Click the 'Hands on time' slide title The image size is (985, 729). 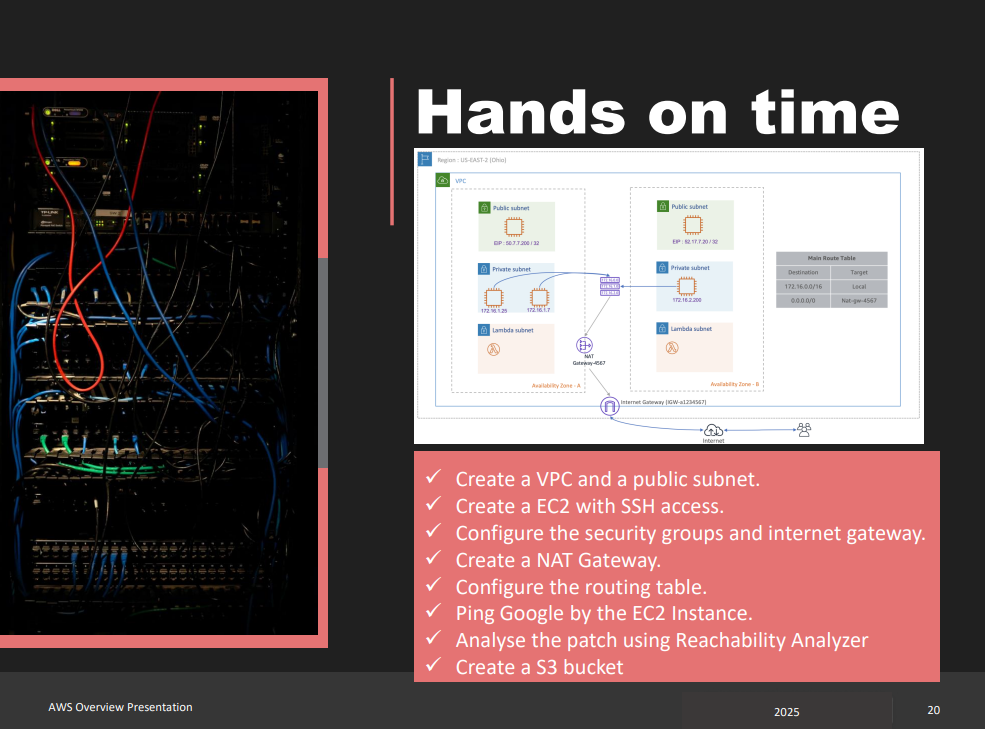[658, 112]
